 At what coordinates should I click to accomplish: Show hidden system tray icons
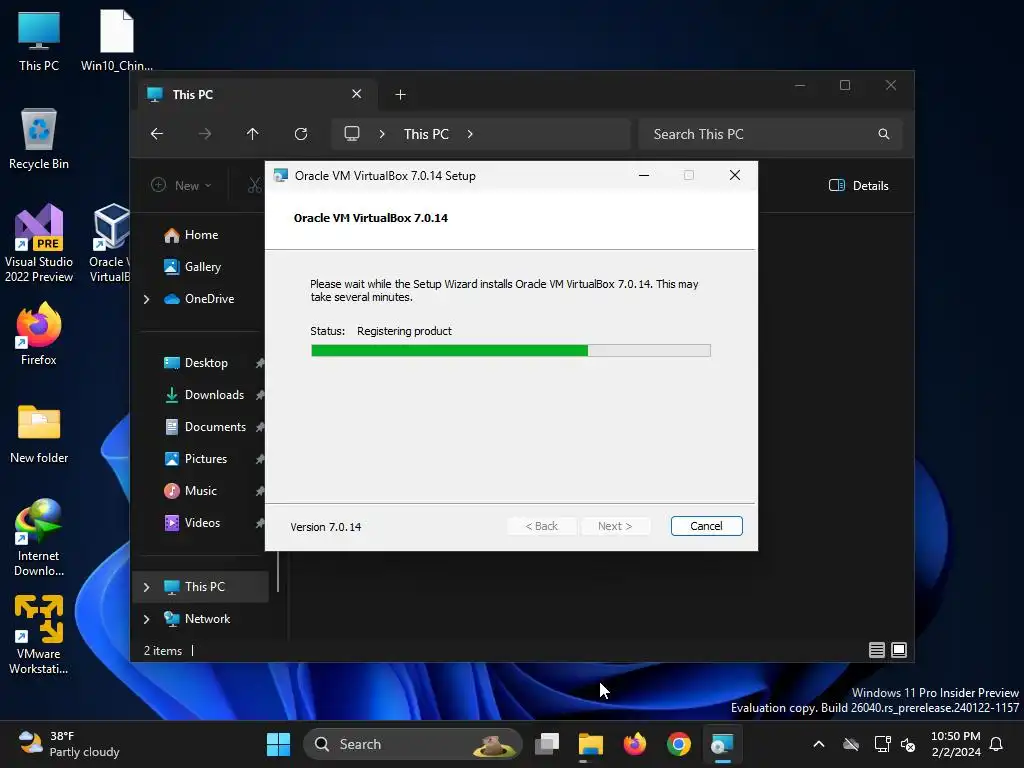[818, 744]
